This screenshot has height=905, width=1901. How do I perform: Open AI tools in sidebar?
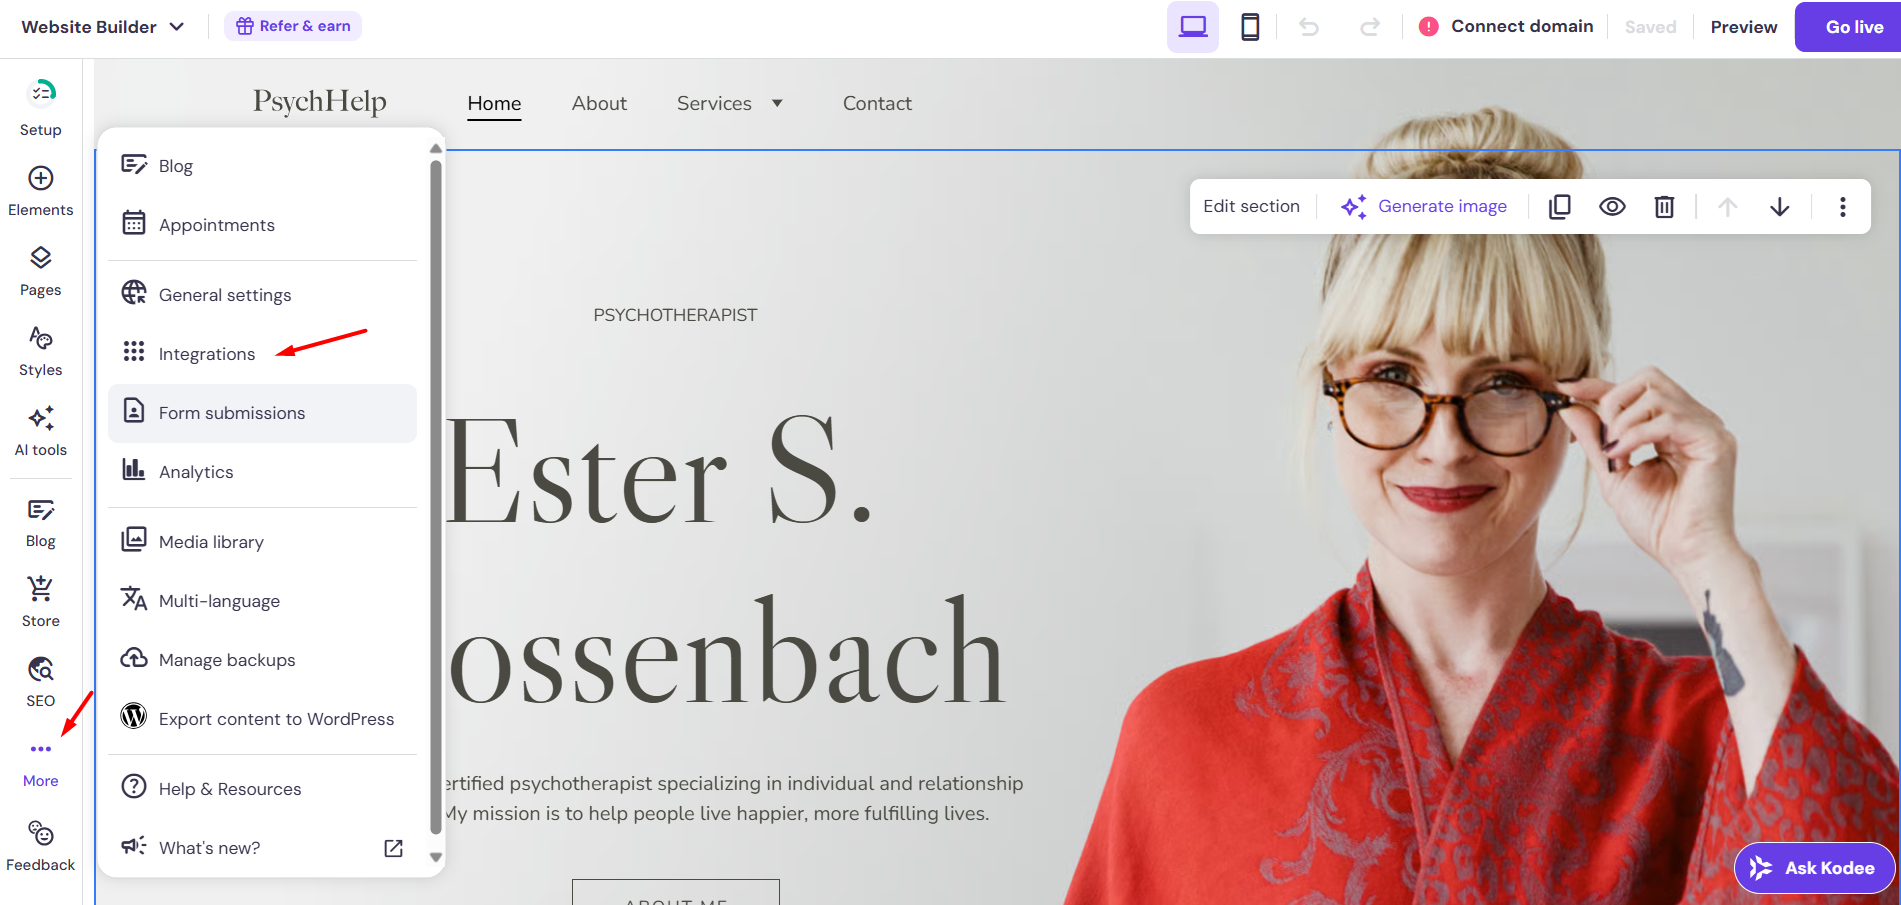tap(40, 431)
